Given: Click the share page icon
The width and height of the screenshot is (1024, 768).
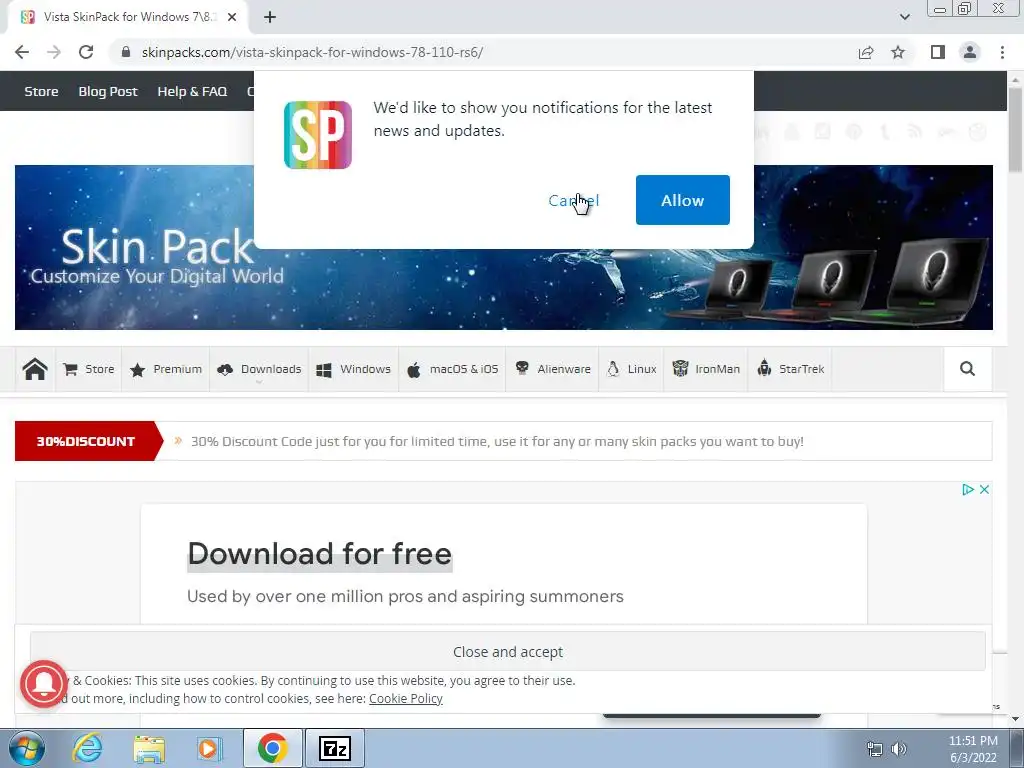Looking at the screenshot, I should (866, 52).
